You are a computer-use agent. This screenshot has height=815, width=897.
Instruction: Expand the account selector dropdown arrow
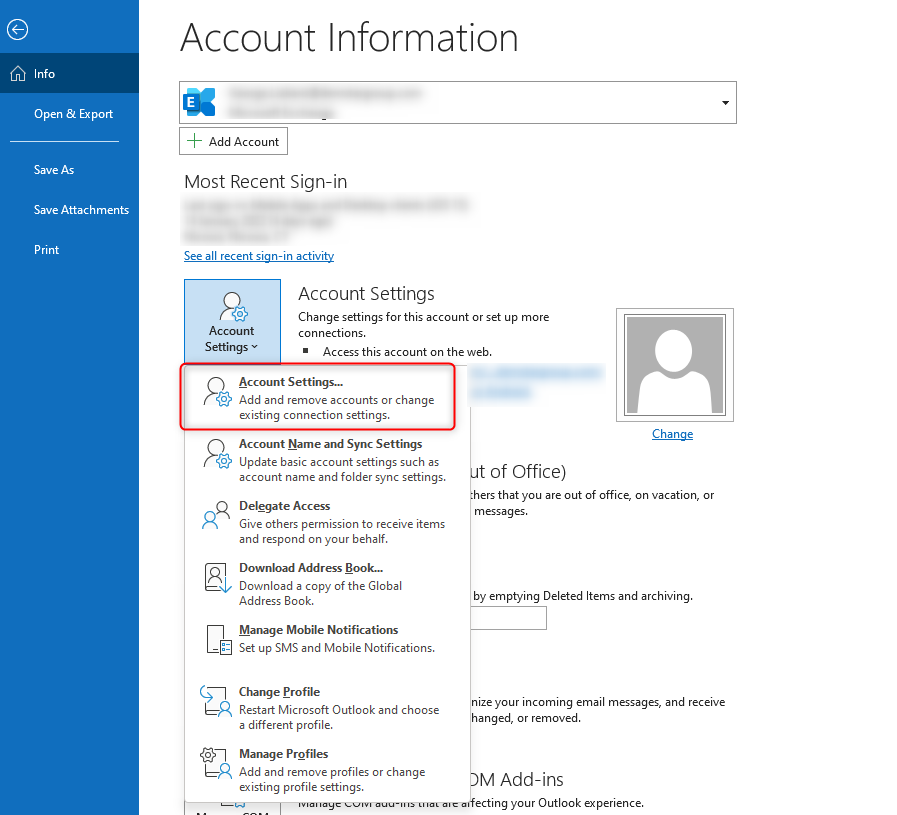(724, 103)
